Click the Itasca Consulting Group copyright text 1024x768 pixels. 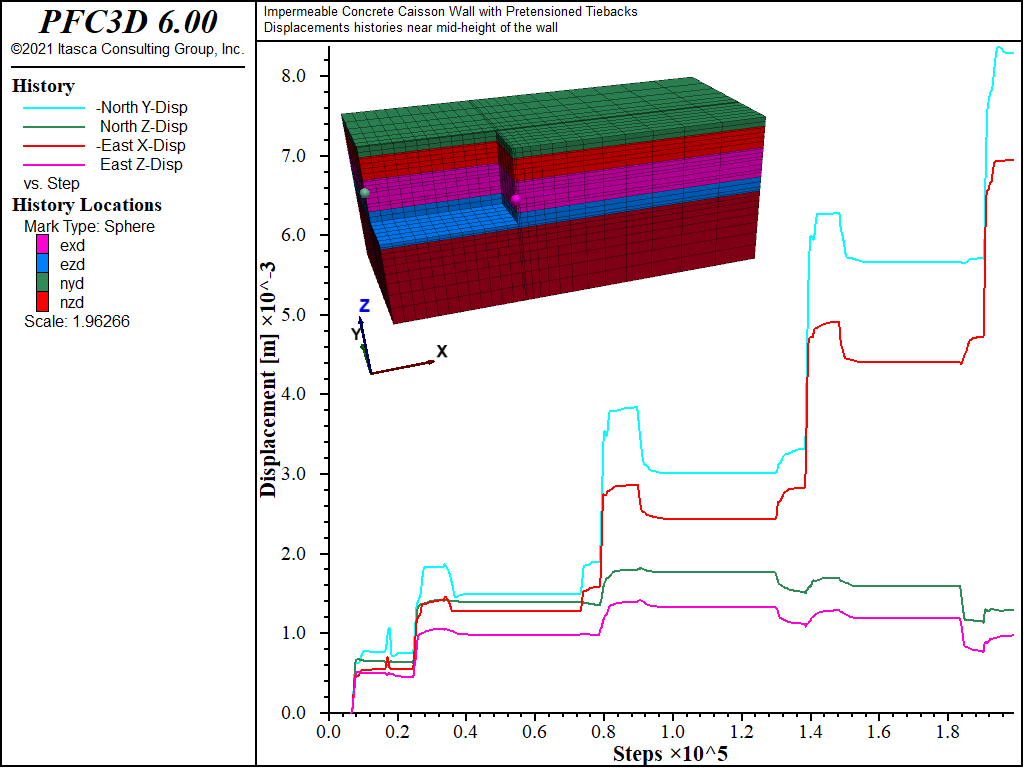(128, 50)
